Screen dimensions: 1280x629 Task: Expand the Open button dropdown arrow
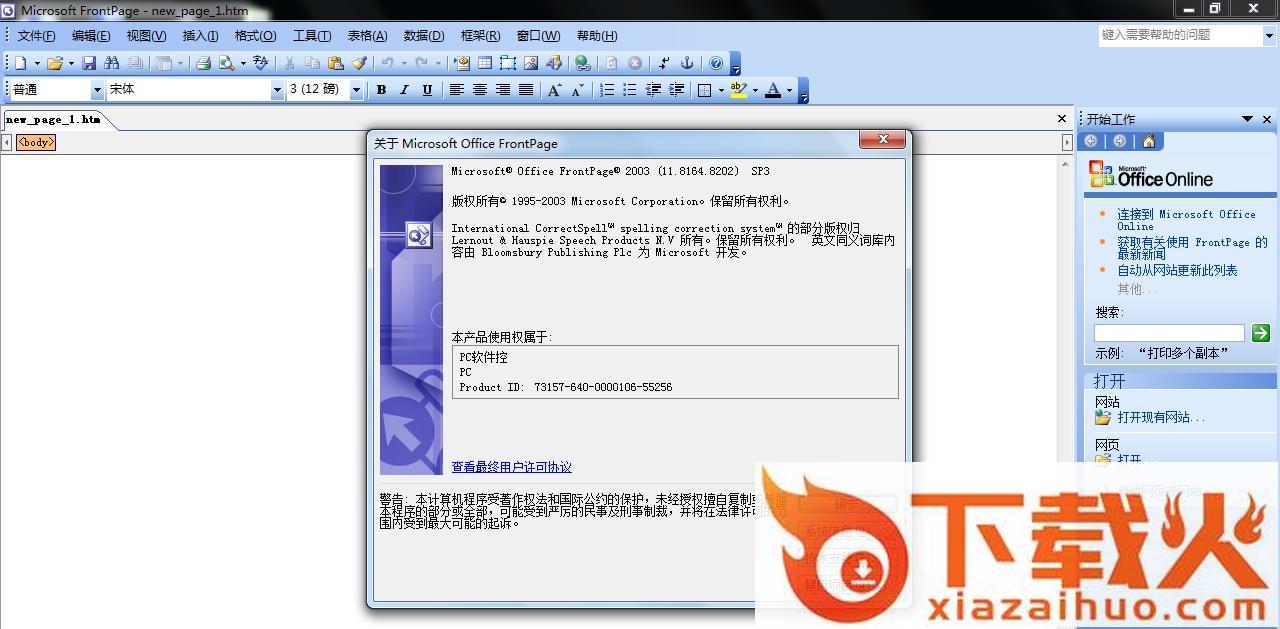pos(72,63)
